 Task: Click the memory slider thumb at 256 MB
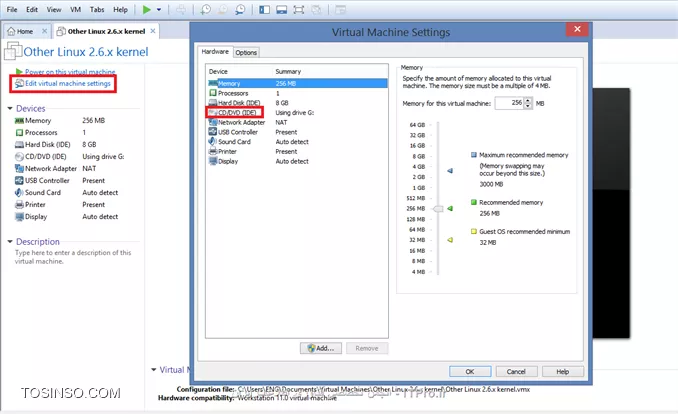click(x=438, y=209)
